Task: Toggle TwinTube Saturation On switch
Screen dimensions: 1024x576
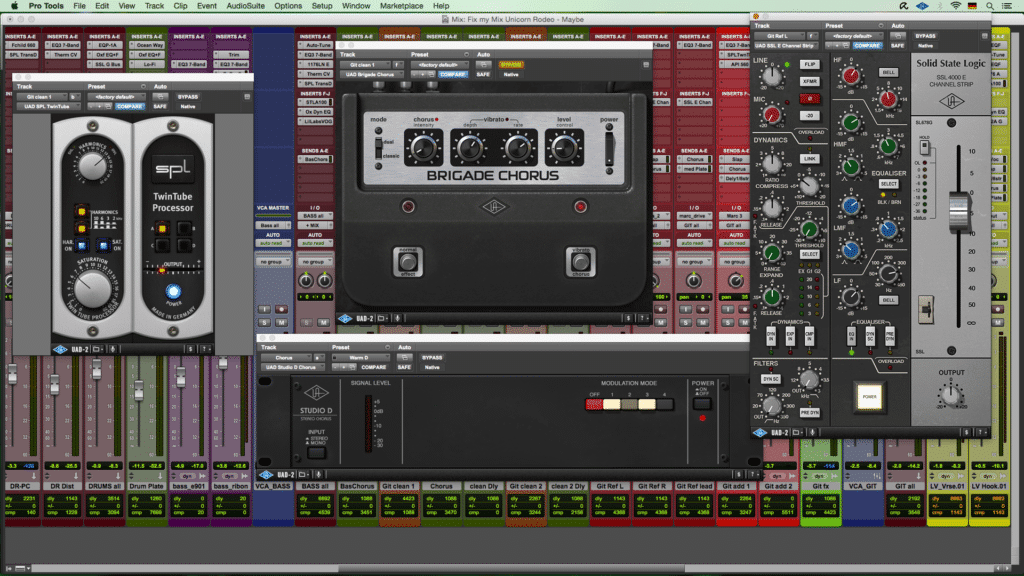Action: coord(103,246)
